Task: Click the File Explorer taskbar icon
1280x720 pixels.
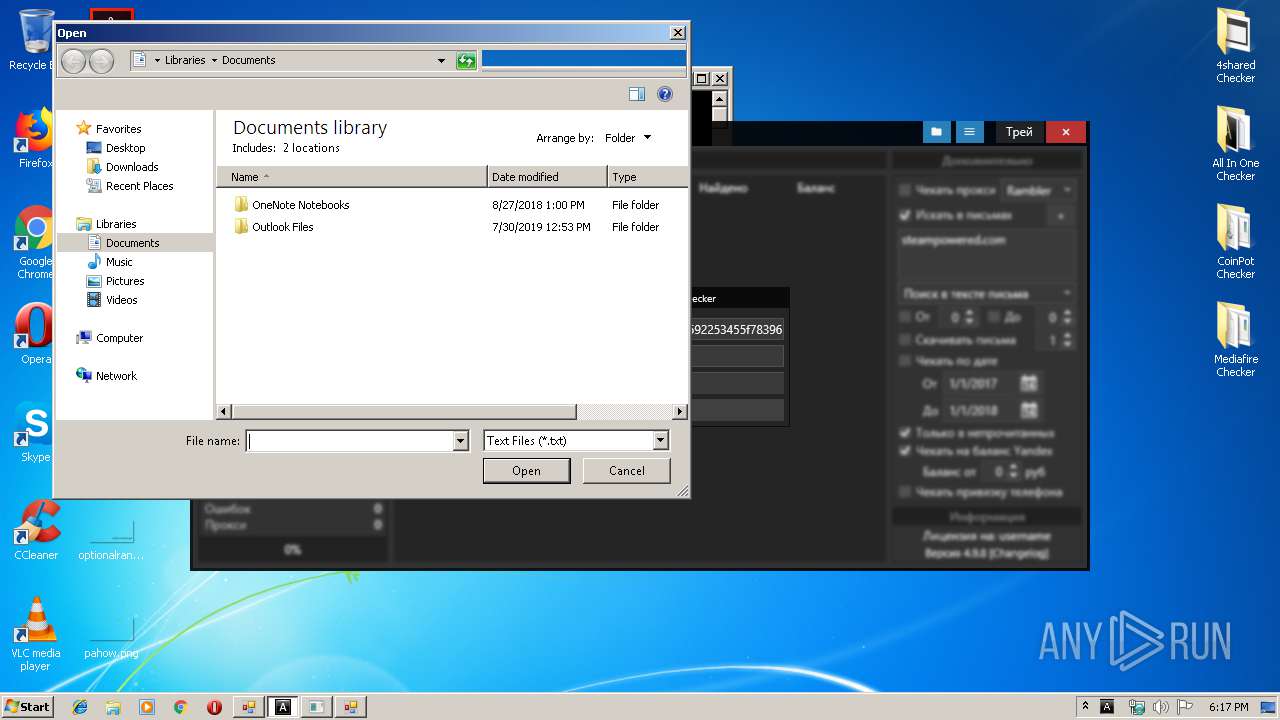Action: pos(113,707)
